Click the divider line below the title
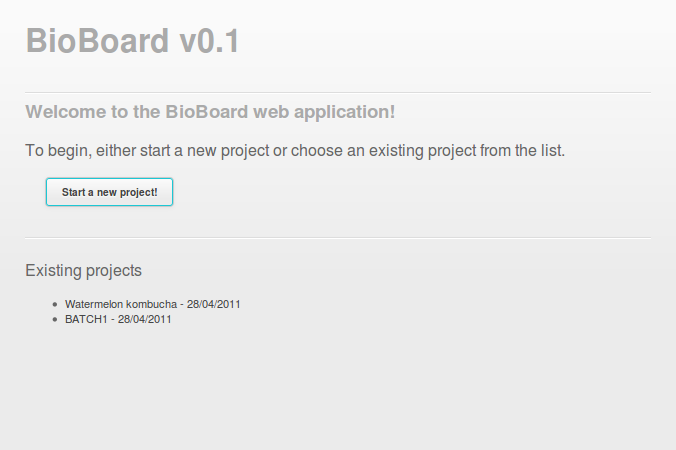 coord(337,92)
